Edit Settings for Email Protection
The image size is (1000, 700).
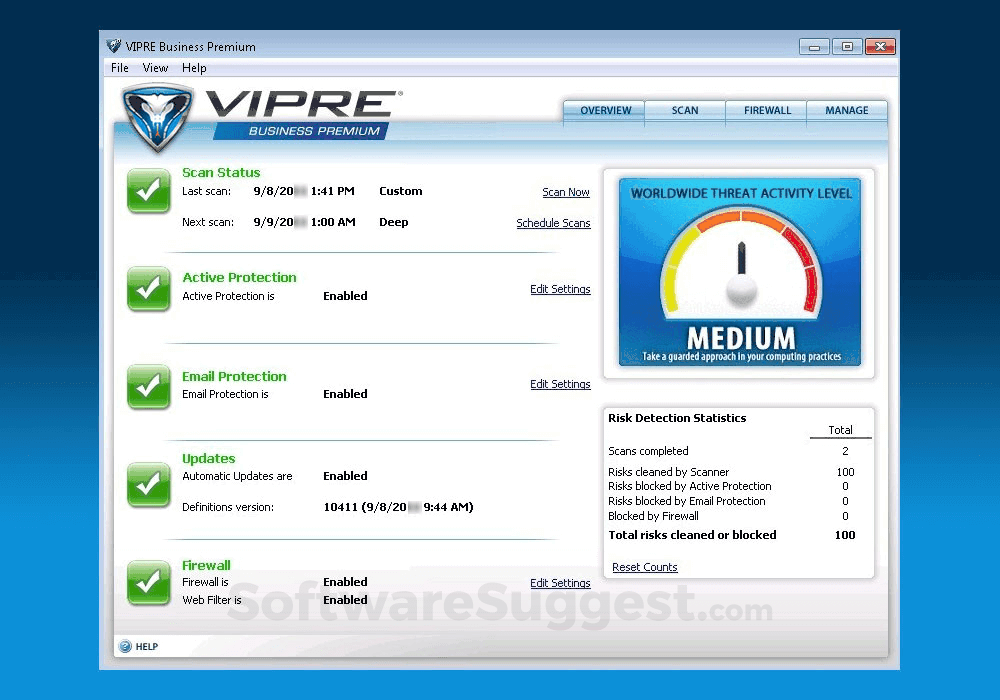click(560, 384)
